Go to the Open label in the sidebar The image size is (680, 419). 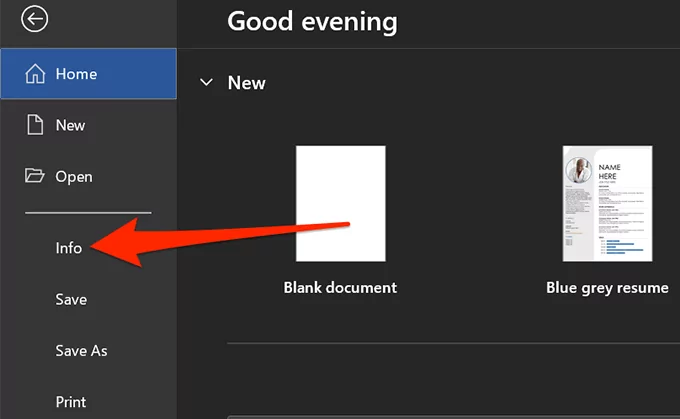tap(74, 177)
